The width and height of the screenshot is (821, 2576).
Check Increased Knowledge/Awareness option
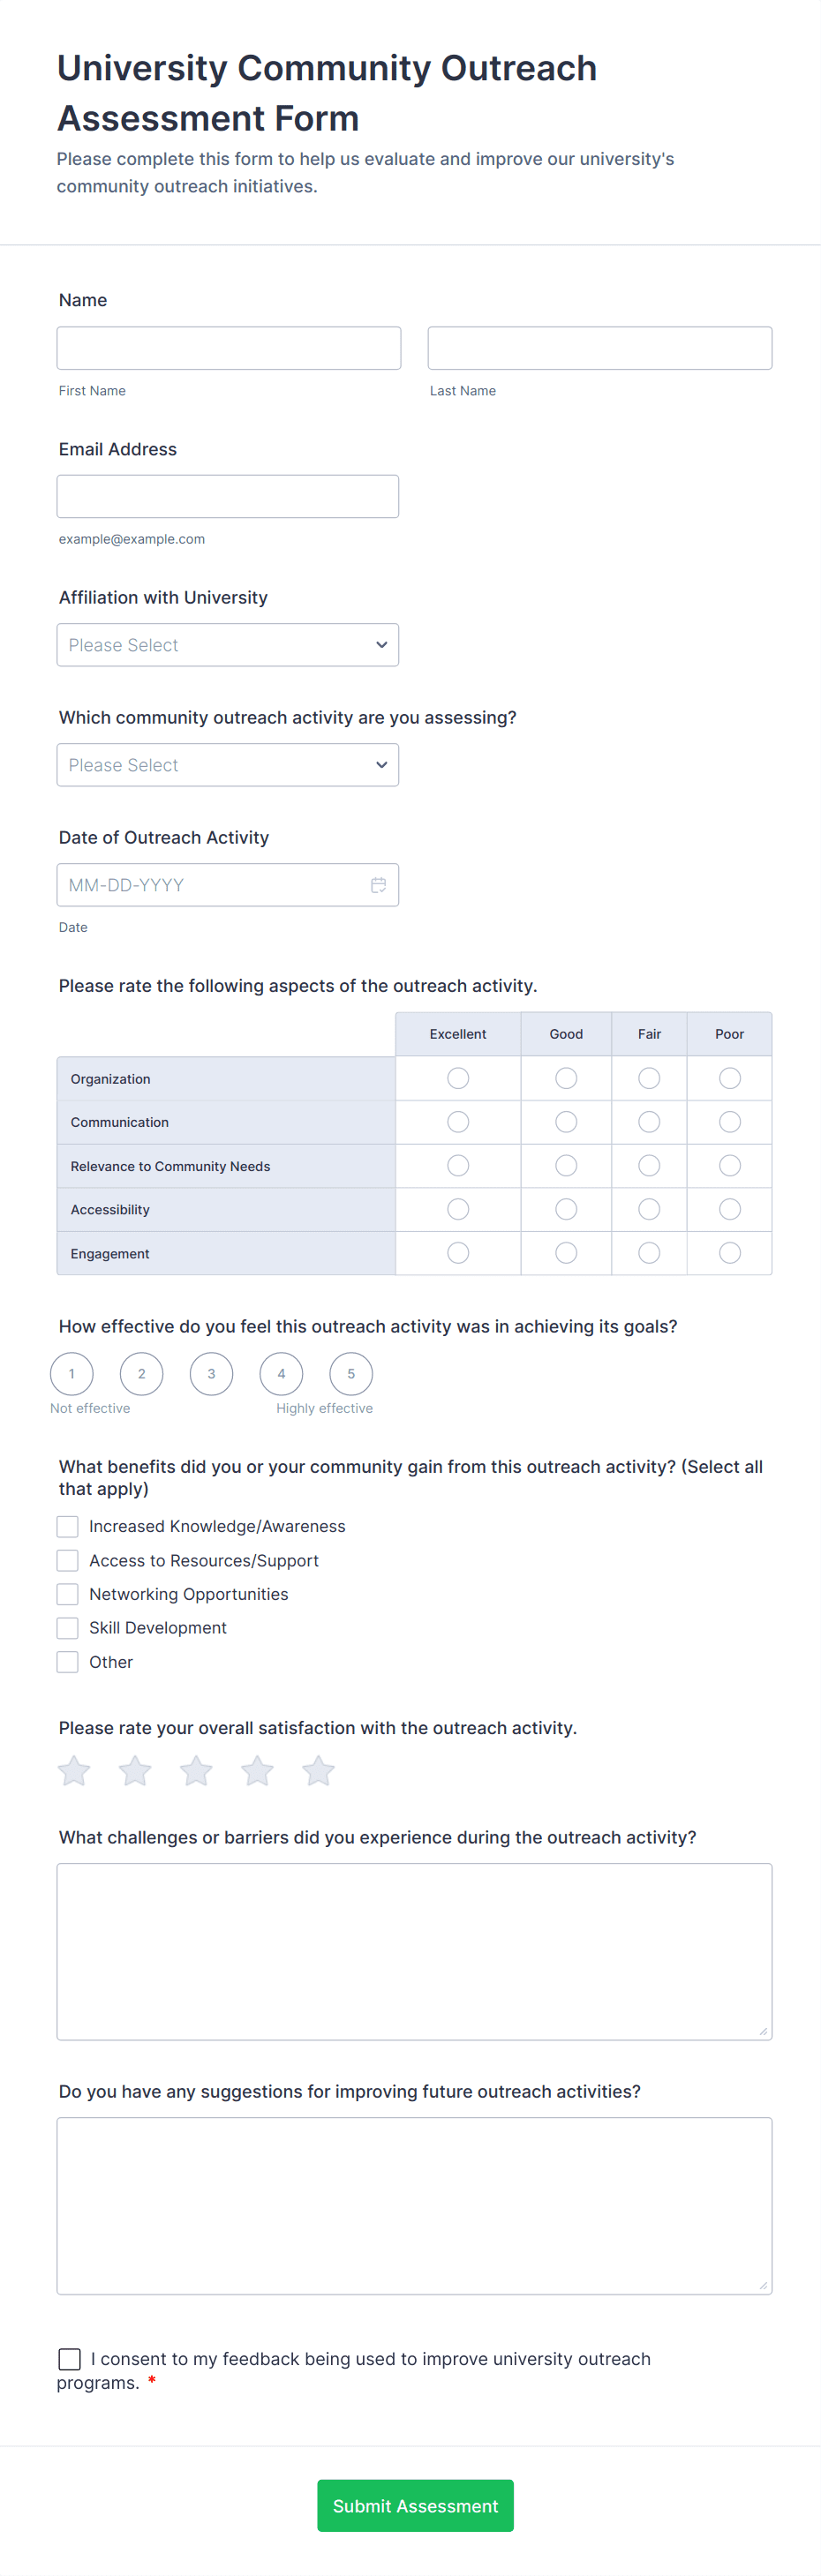[x=68, y=1526]
